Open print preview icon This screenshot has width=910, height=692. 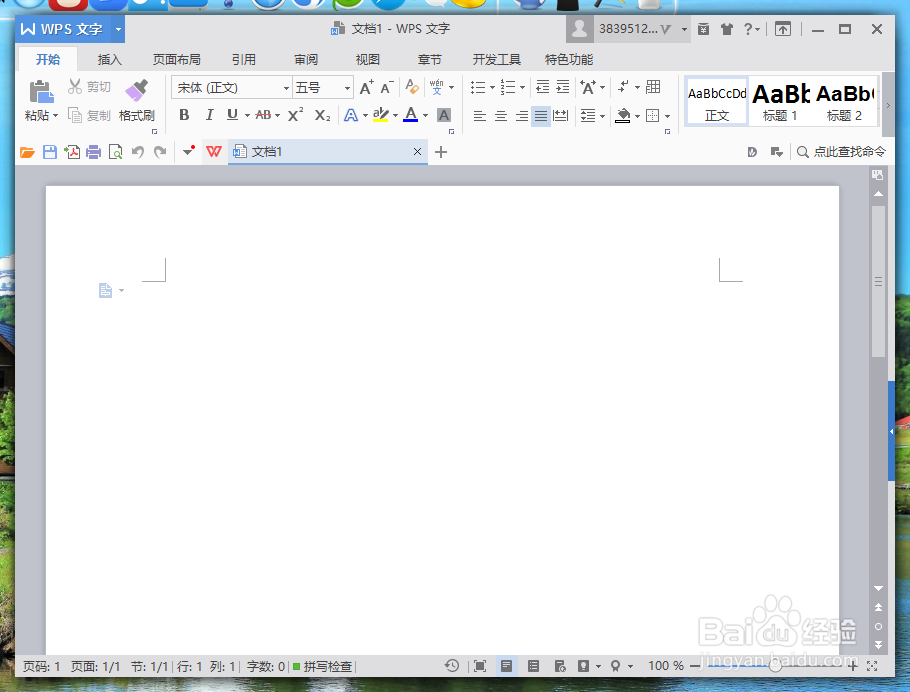click(115, 152)
